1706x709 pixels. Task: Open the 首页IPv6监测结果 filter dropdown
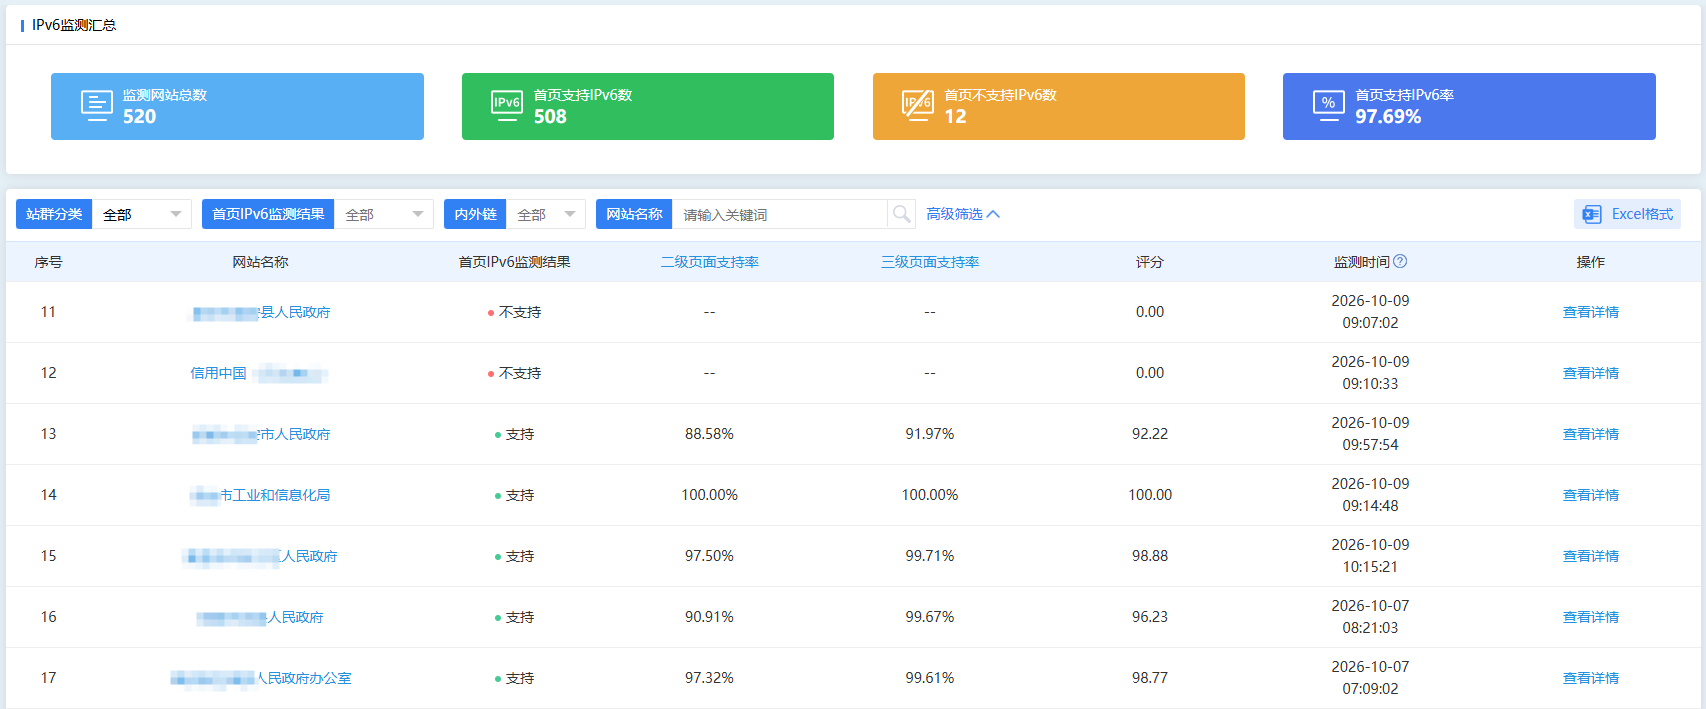[x=384, y=214]
